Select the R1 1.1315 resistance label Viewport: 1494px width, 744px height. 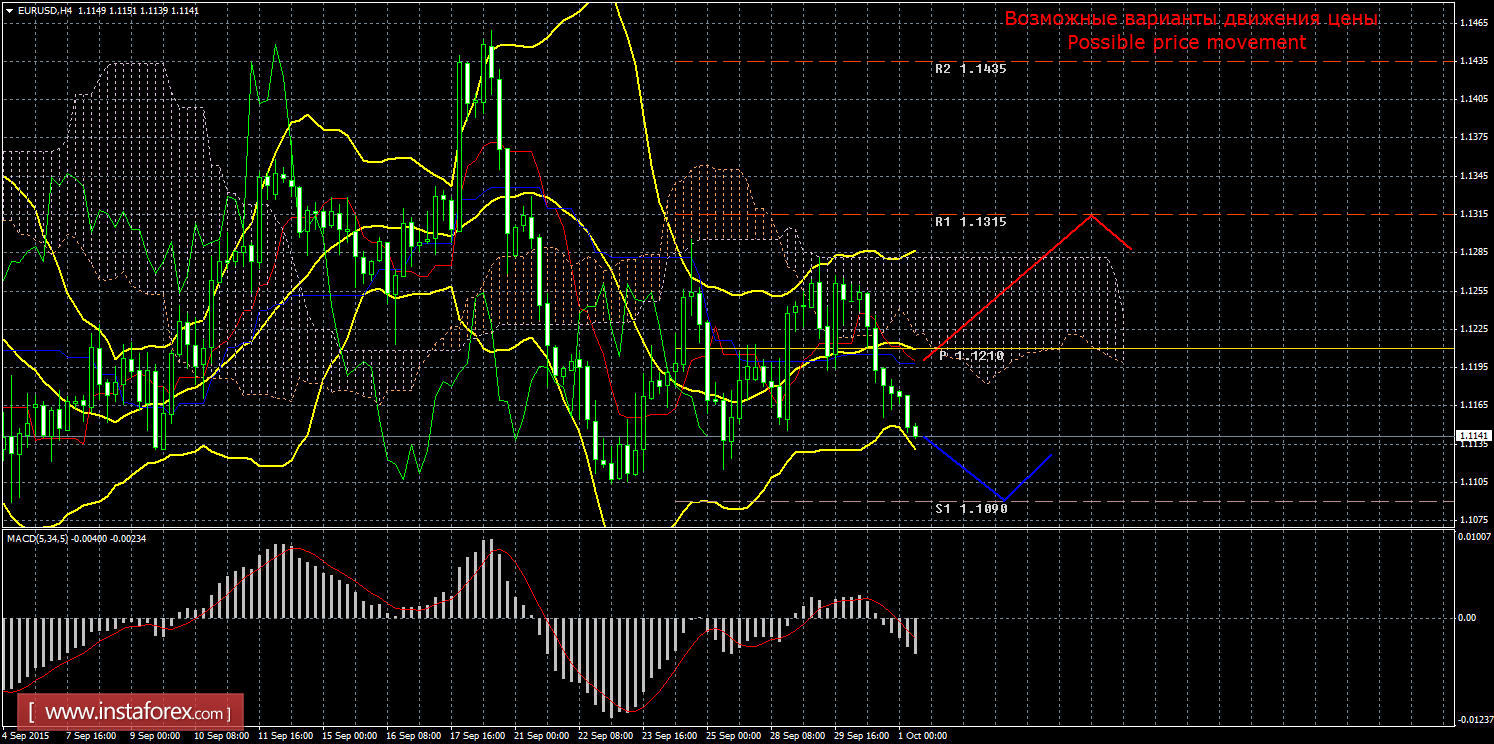tap(970, 221)
